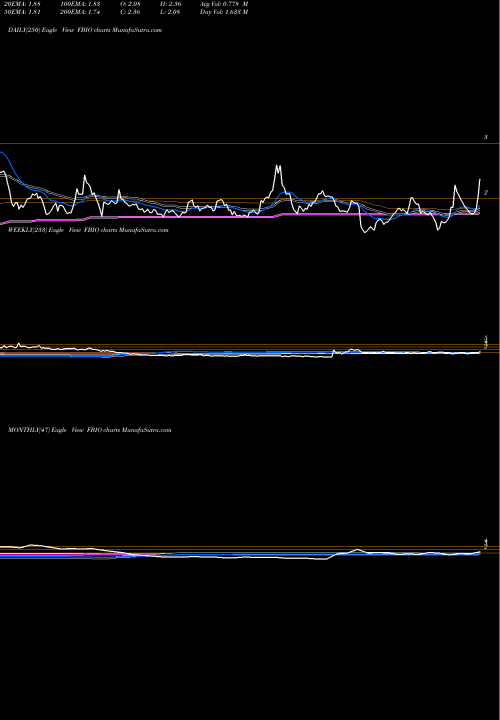Click the Avg Vol reading
500x720 pixels.
pos(224,4)
